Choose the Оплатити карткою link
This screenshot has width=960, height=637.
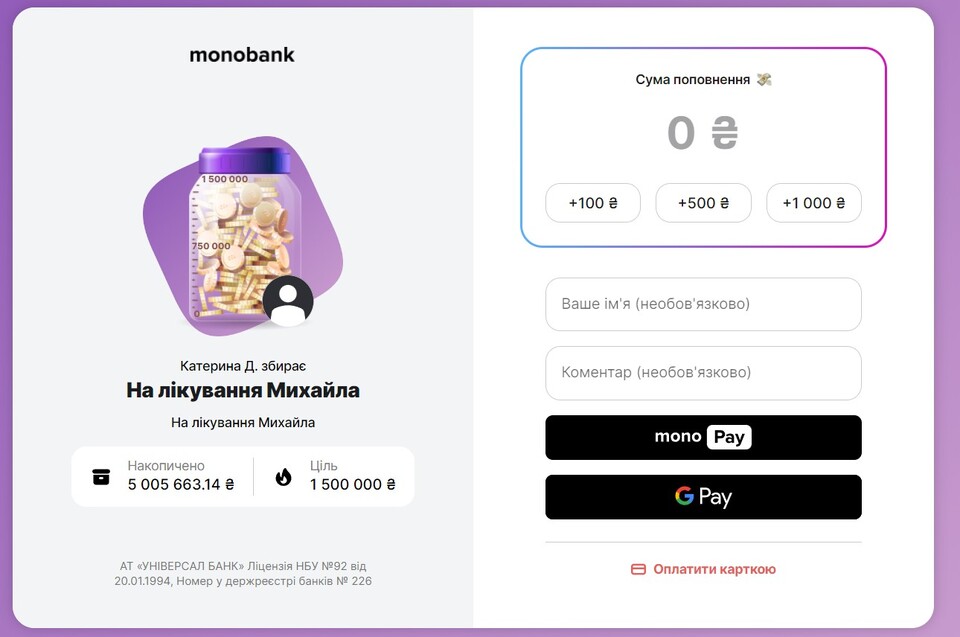tap(714, 569)
